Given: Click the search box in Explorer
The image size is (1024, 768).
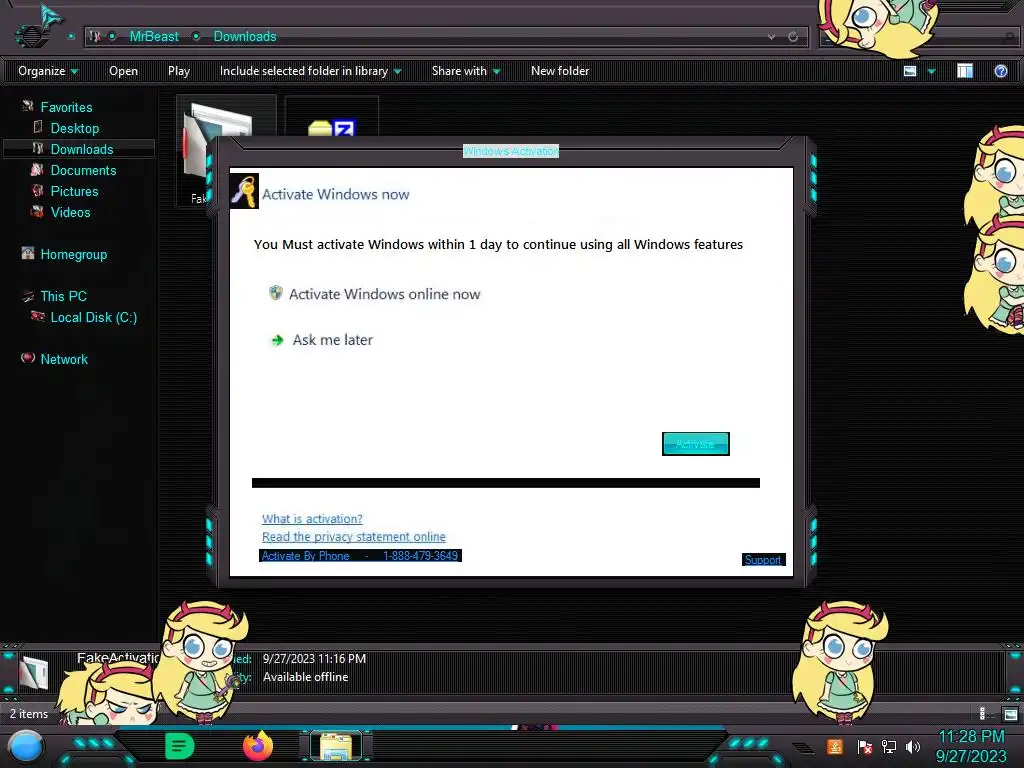Looking at the screenshot, I should click(918, 37).
